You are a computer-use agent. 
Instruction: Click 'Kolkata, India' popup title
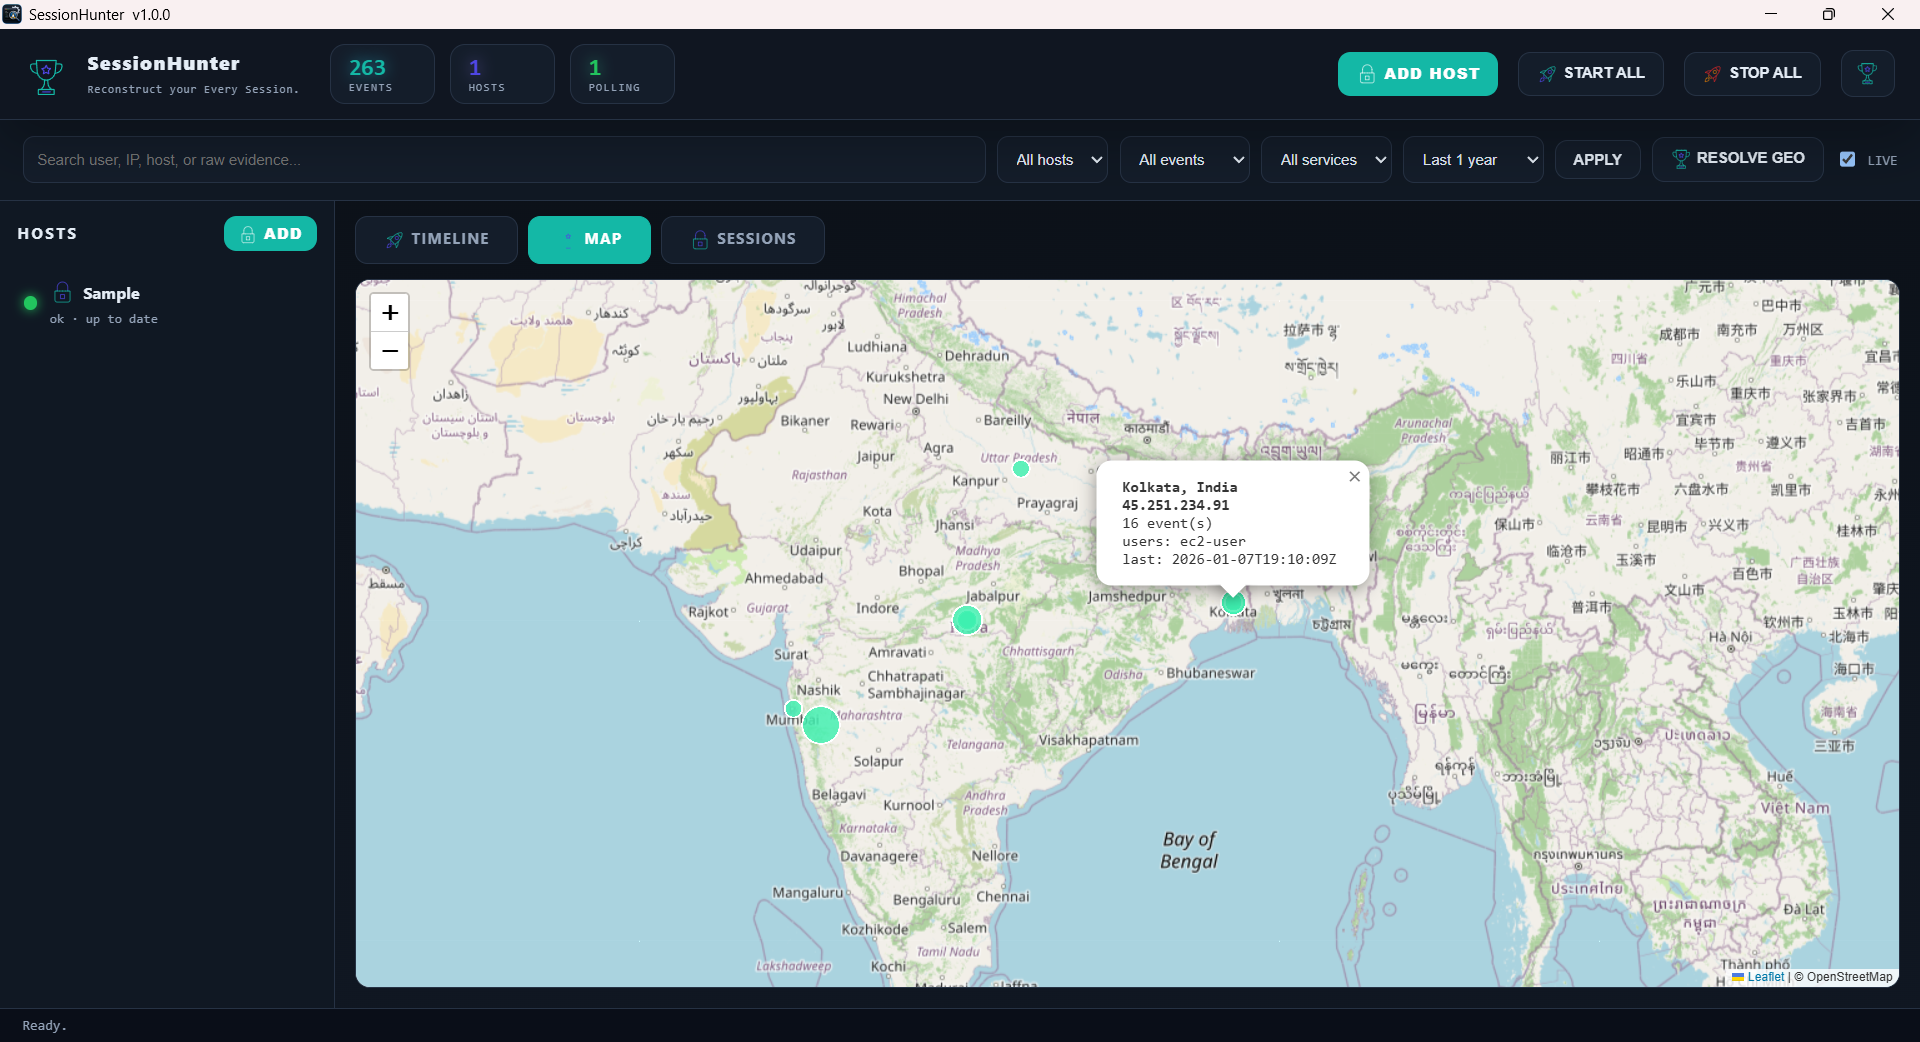point(1180,487)
